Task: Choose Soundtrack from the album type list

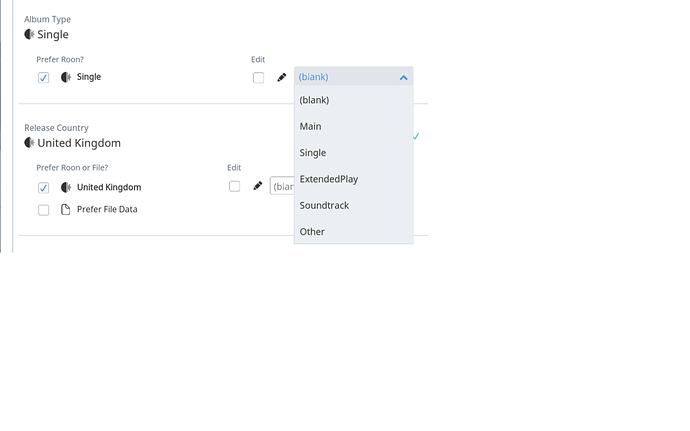Action: point(353,206)
